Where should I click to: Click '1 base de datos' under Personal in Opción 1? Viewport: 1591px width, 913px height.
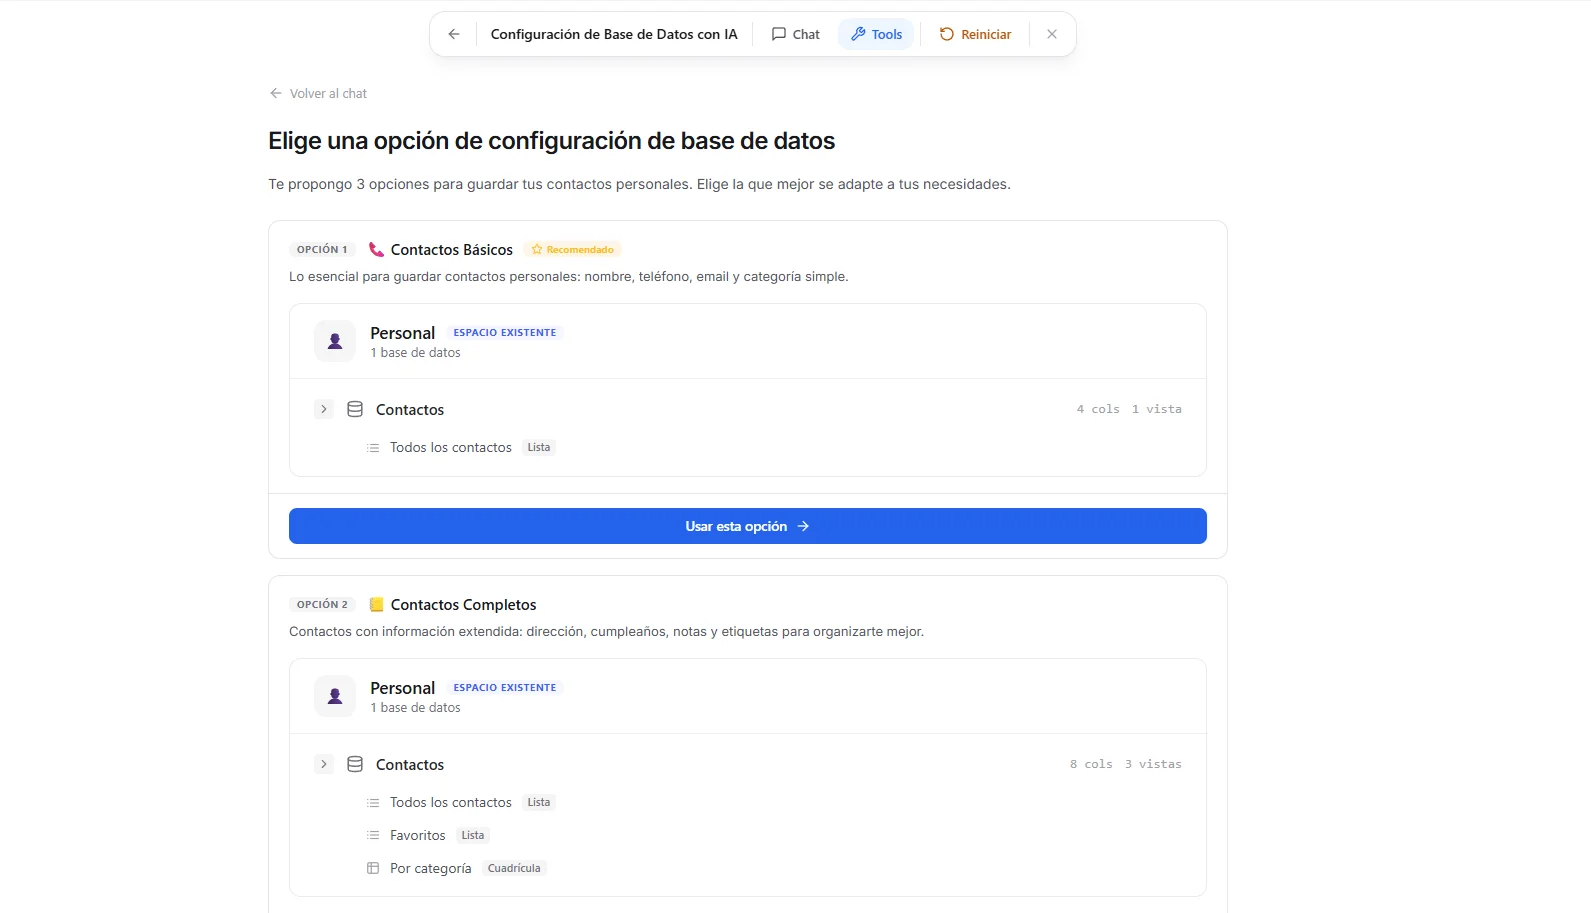pos(415,353)
